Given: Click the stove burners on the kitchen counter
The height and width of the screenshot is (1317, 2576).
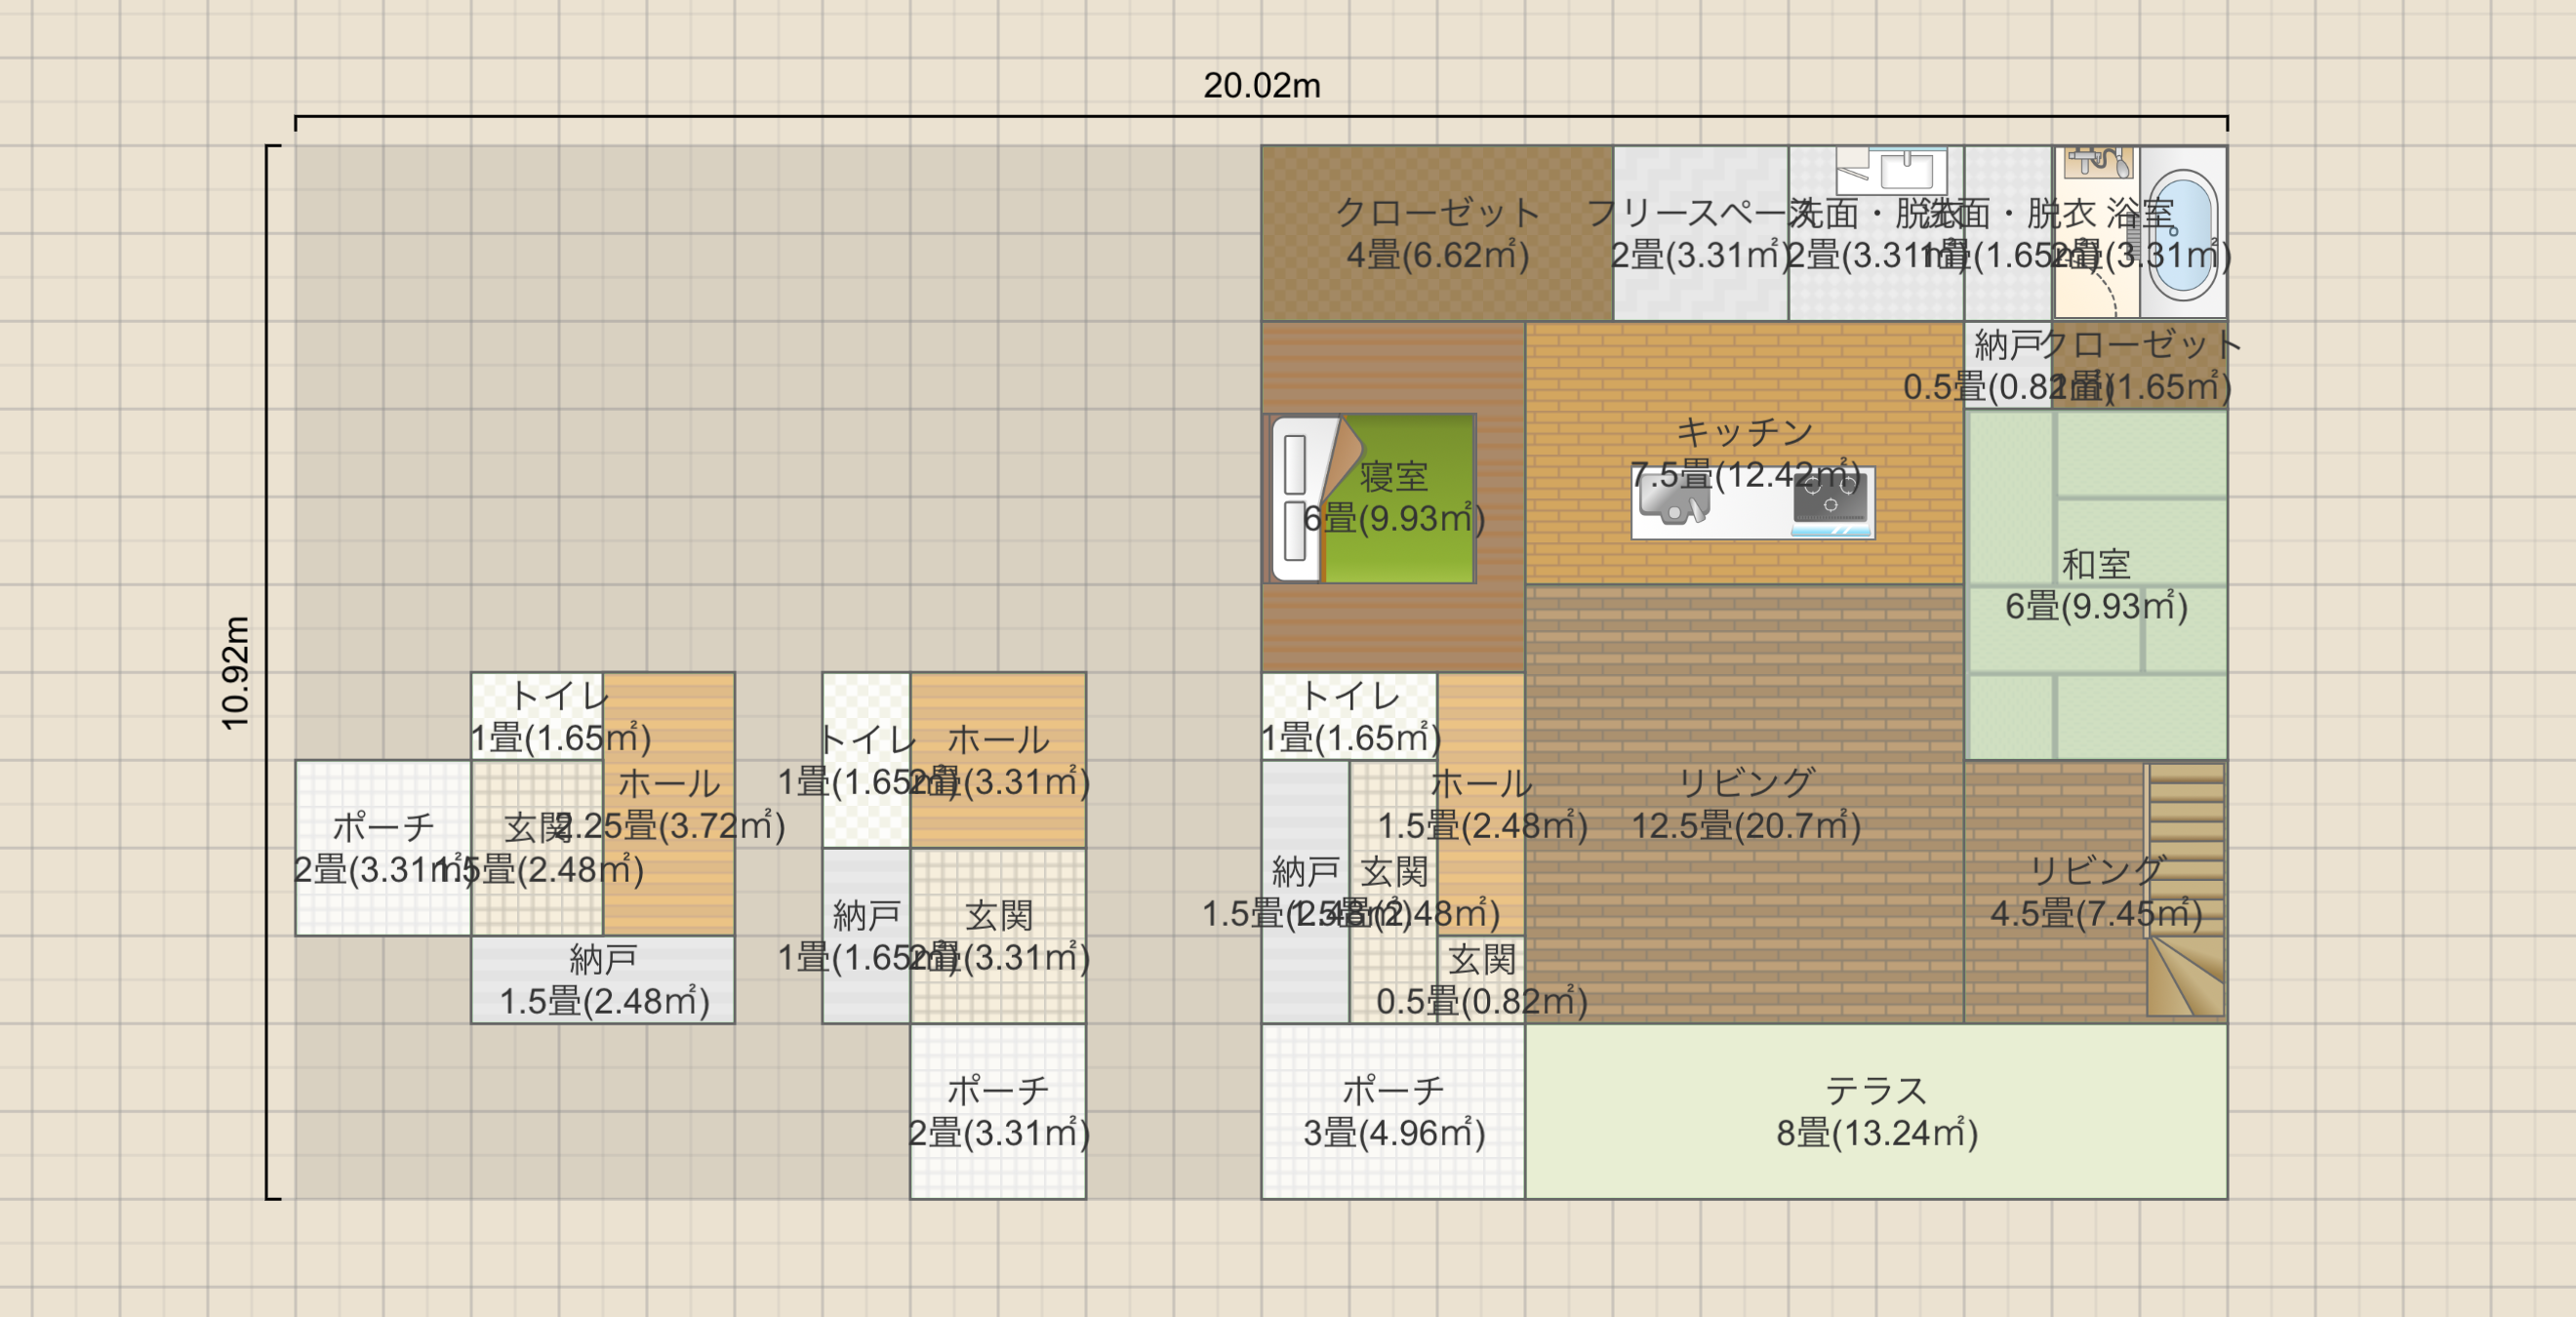Looking at the screenshot, I should click(1830, 499).
